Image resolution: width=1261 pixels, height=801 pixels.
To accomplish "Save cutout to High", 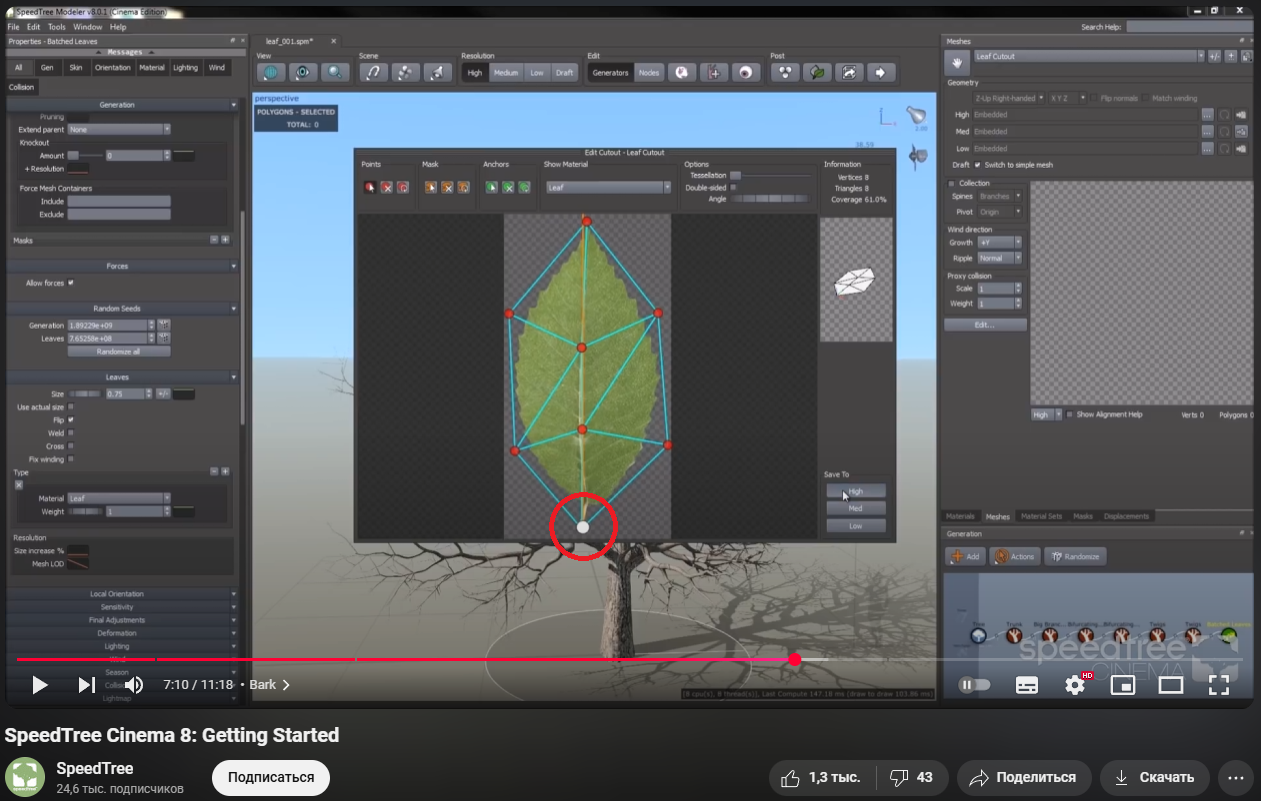I will (855, 491).
